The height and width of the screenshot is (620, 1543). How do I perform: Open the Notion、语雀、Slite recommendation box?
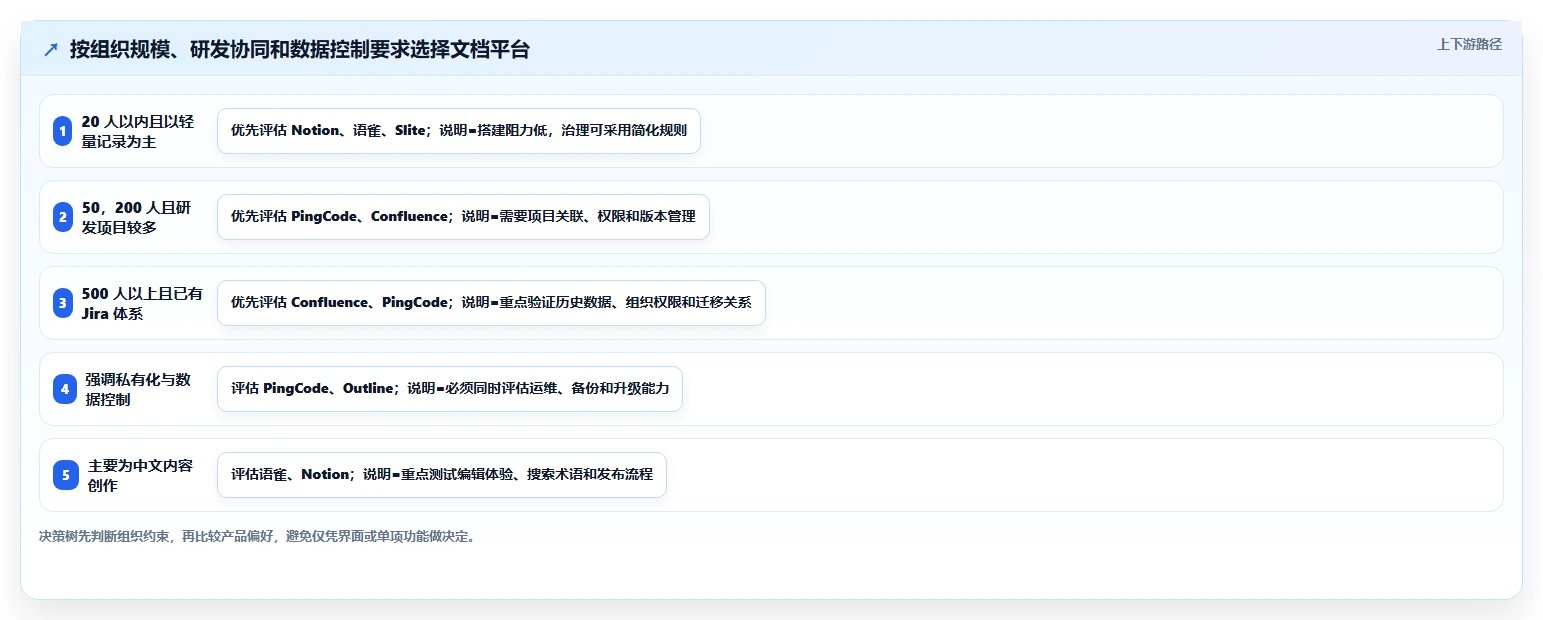[459, 131]
